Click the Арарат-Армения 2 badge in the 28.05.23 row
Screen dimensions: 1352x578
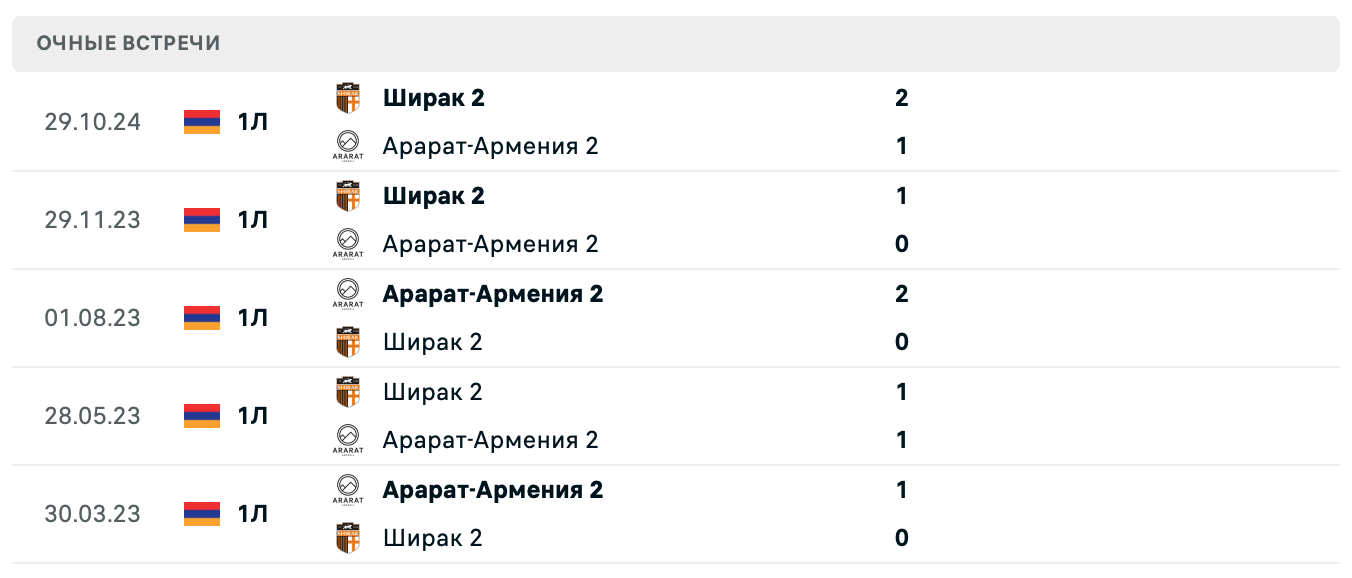pyautogui.click(x=349, y=439)
